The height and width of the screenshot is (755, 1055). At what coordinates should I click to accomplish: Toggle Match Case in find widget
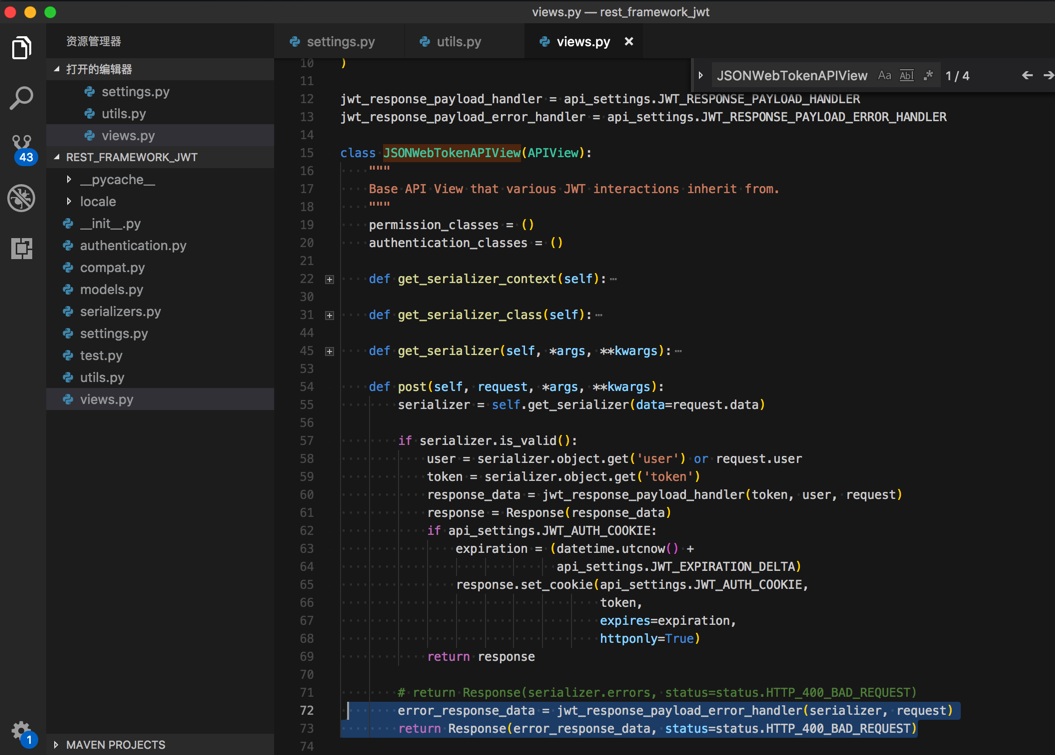point(884,76)
